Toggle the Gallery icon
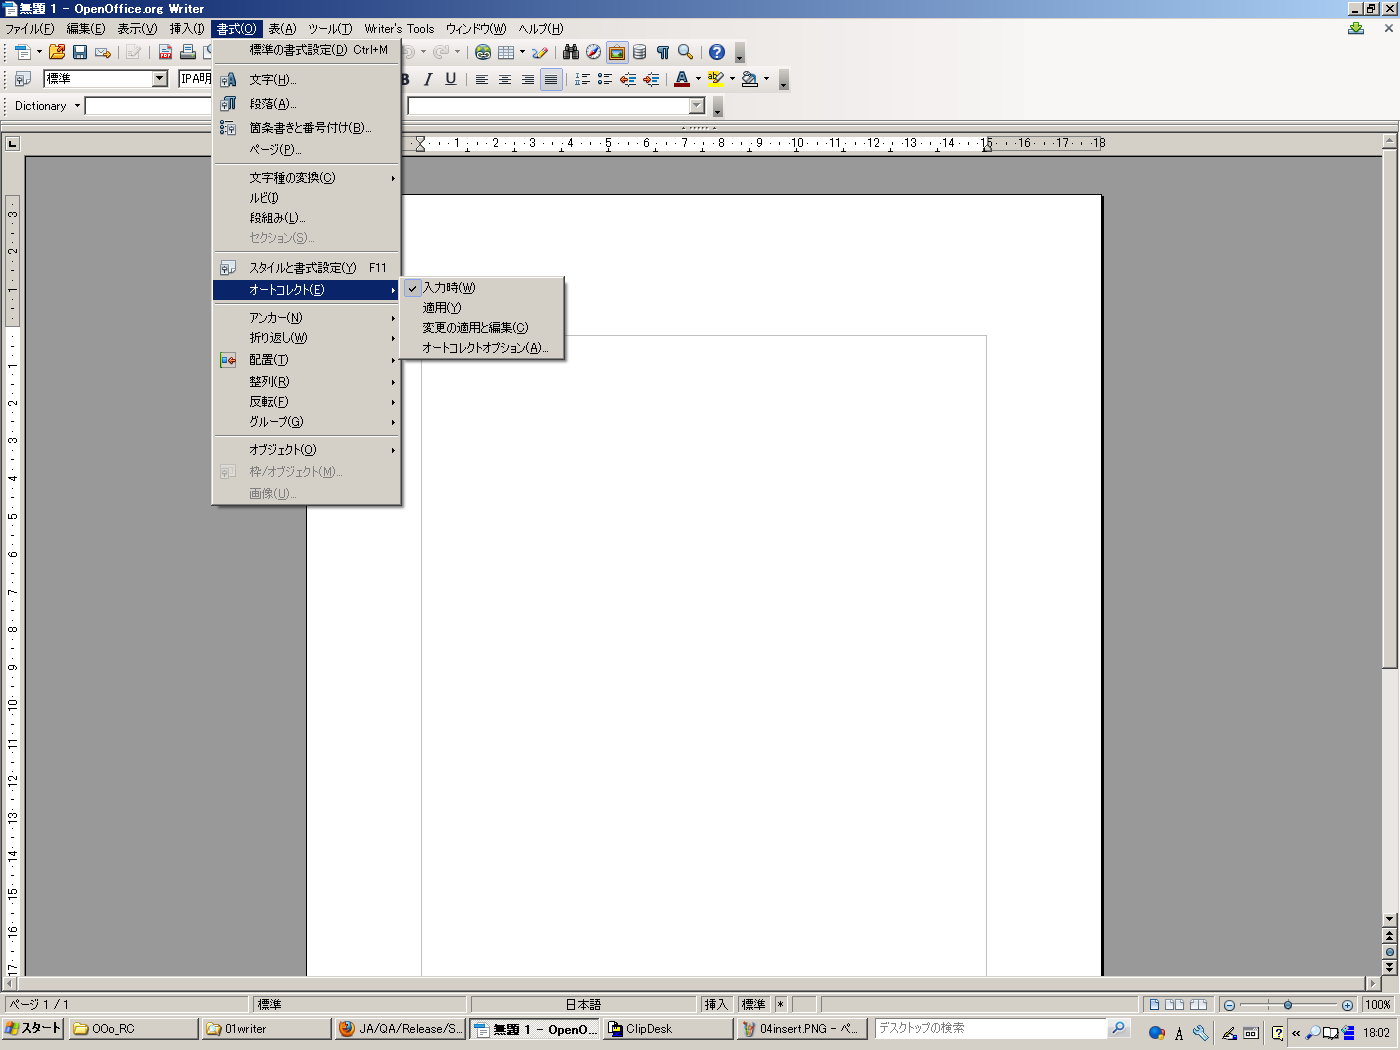The image size is (1400, 1050). pos(617,52)
